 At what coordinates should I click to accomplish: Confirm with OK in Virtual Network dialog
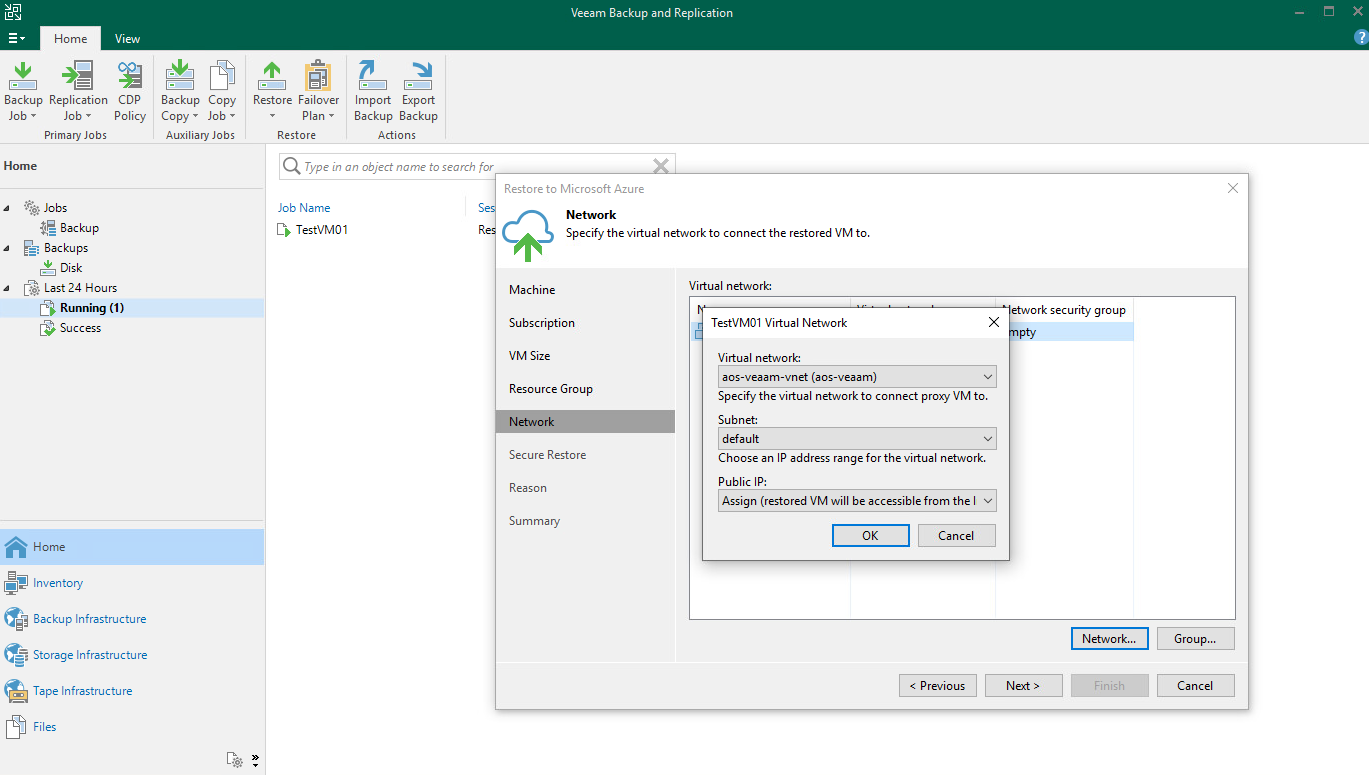[x=870, y=536]
